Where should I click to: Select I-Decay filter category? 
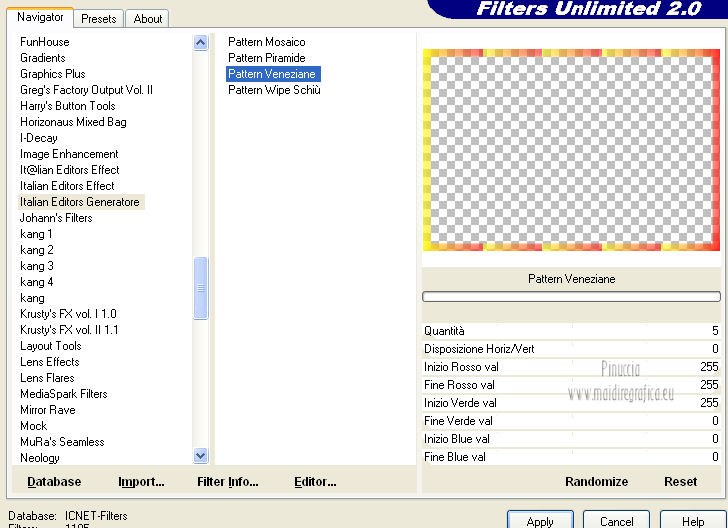click(39, 138)
